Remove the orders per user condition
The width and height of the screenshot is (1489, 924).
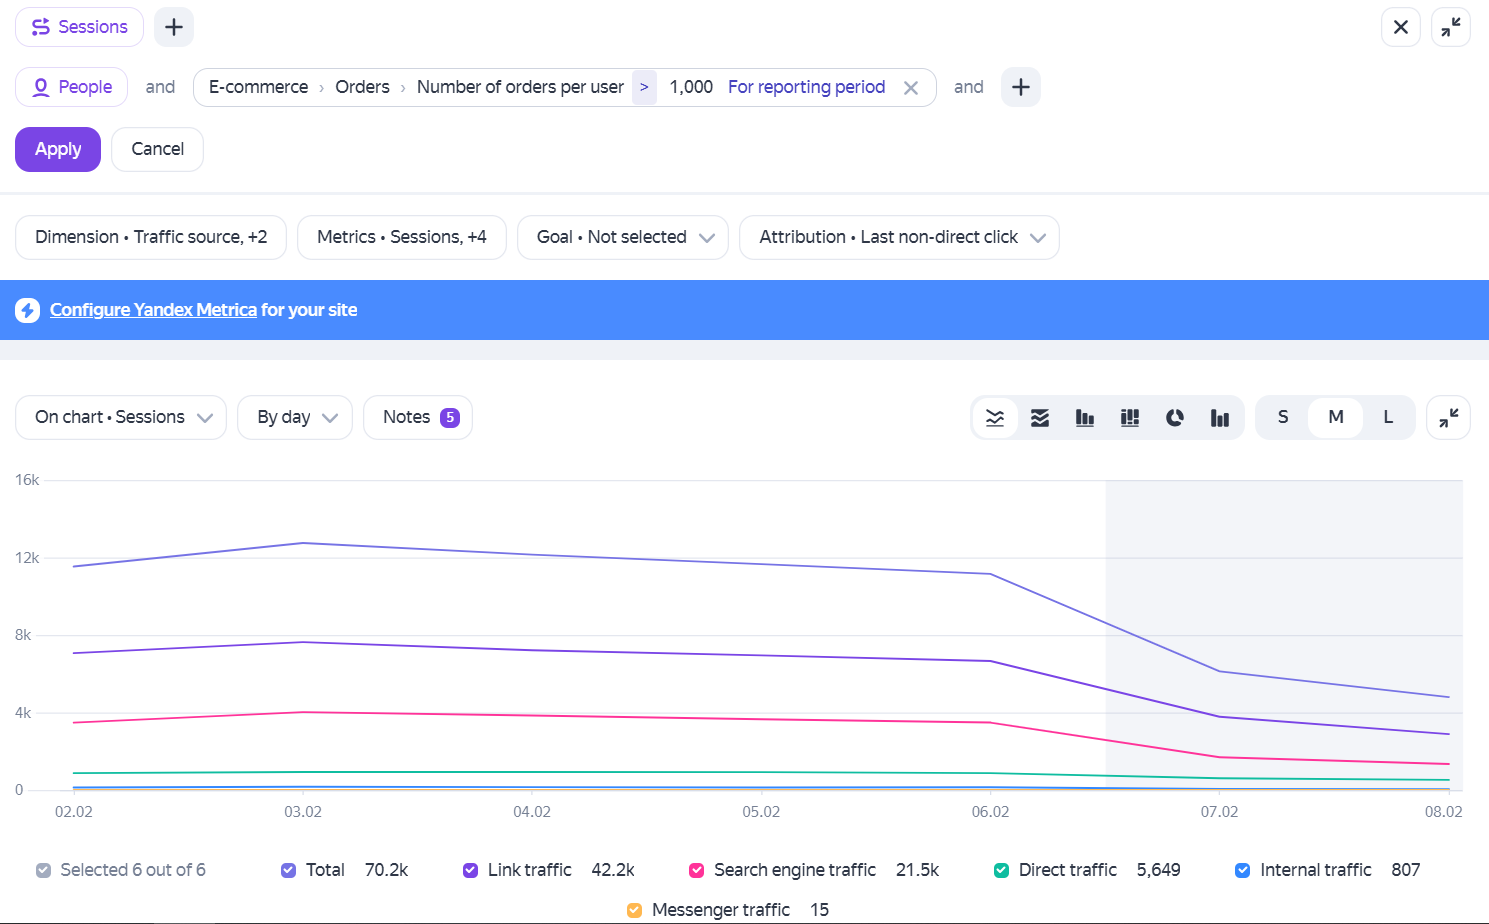911,88
